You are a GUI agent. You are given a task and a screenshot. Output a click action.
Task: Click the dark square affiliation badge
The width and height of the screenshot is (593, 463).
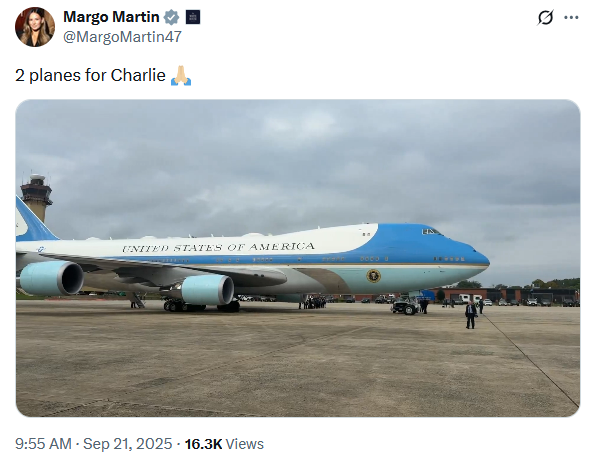pyautogui.click(x=193, y=17)
